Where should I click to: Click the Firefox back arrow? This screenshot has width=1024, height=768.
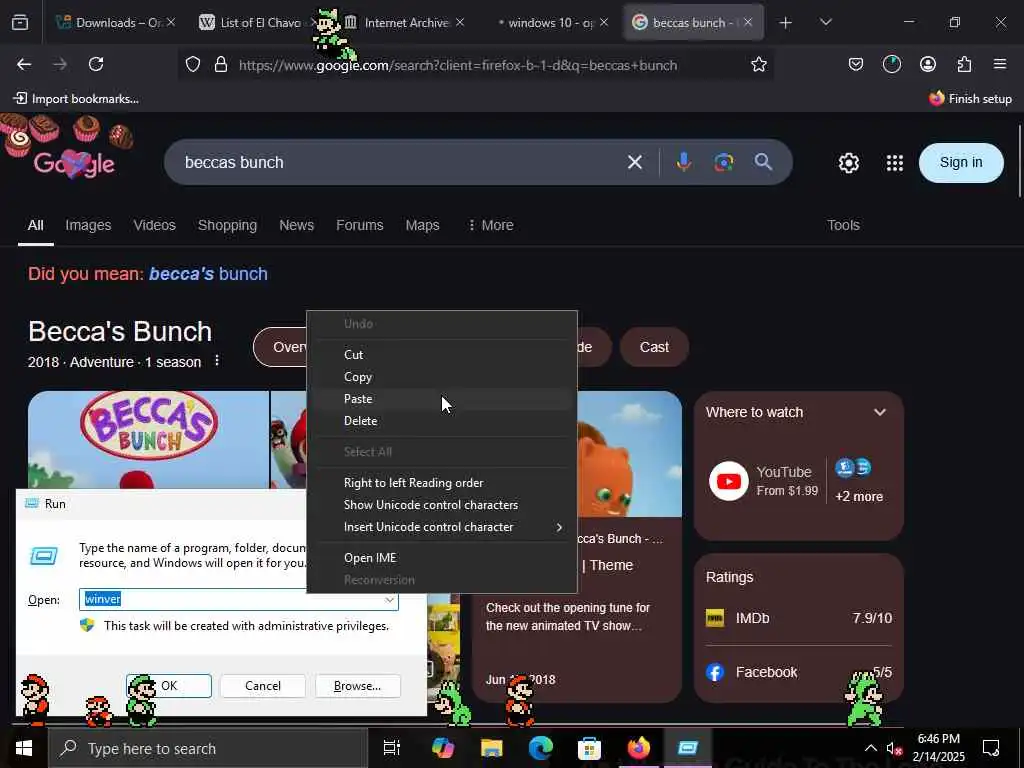[x=24, y=64]
